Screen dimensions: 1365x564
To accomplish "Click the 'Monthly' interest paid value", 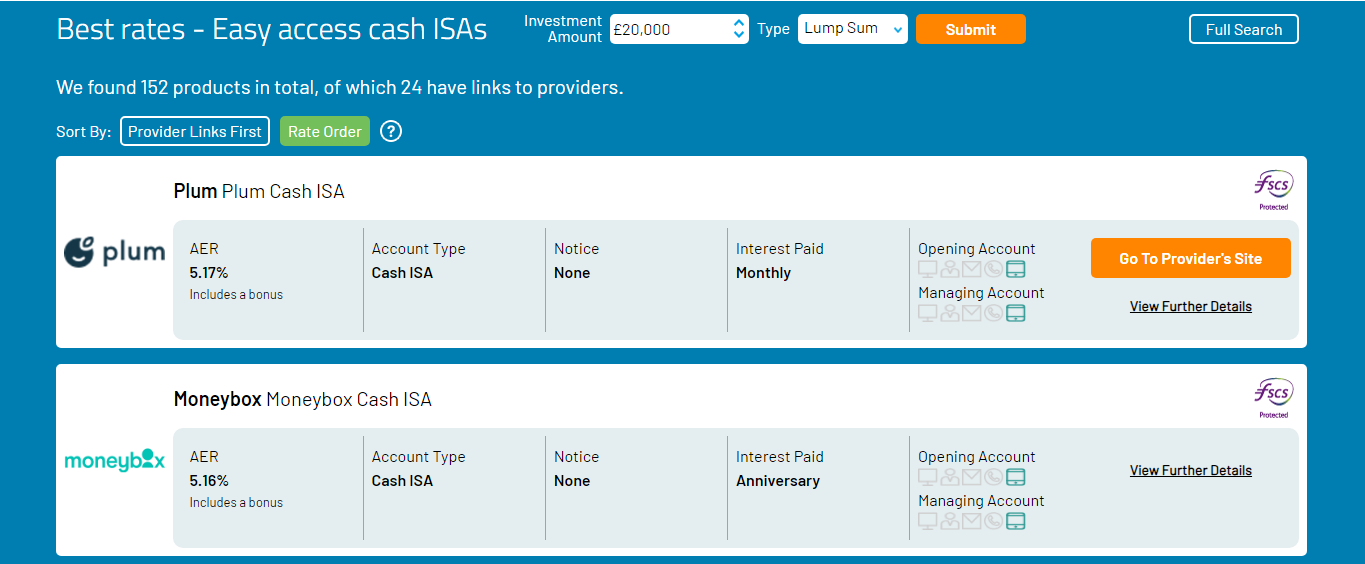I will [x=763, y=273].
